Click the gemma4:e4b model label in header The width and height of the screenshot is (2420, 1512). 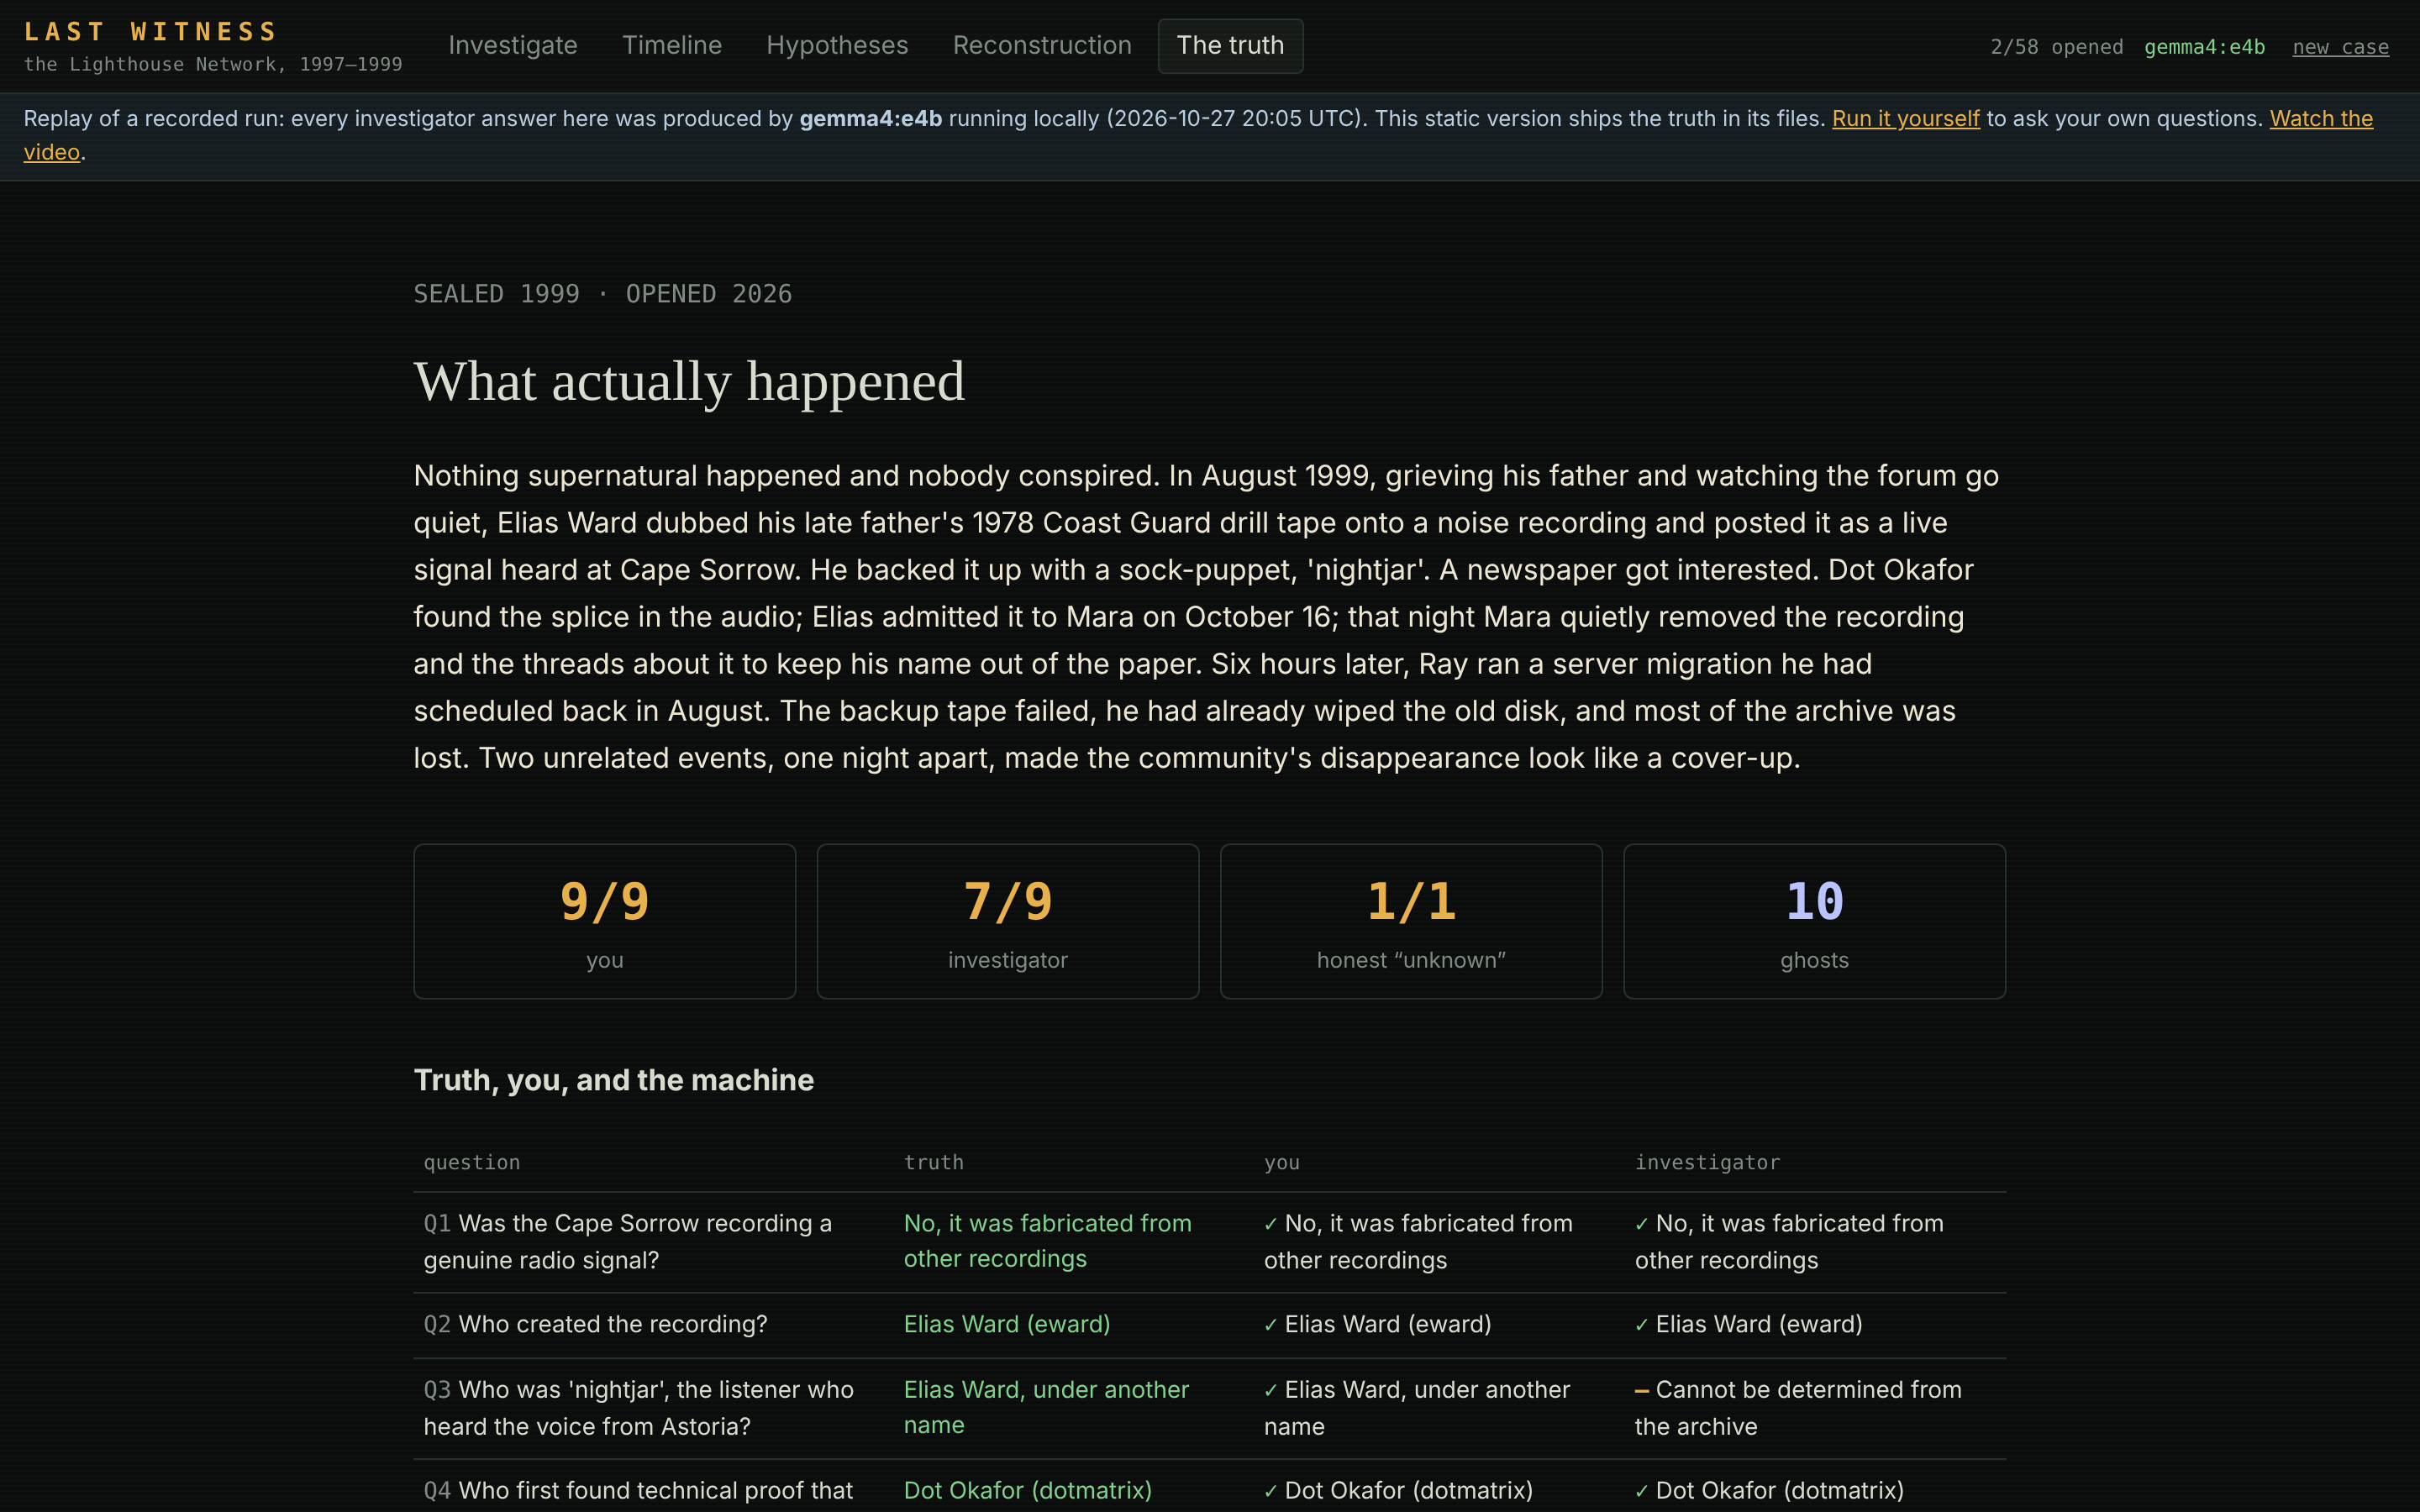[x=2204, y=47]
